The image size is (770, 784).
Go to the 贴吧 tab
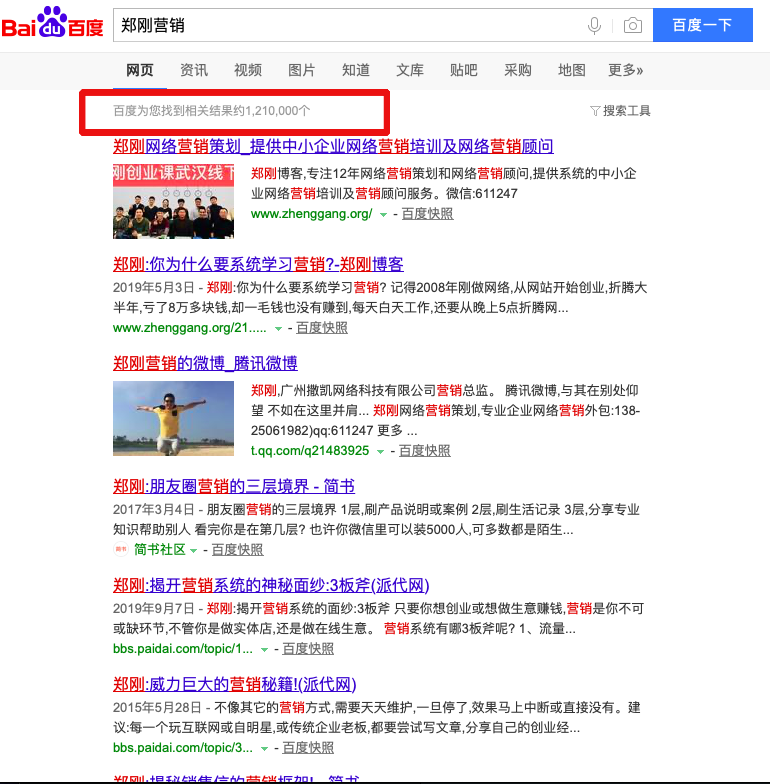coord(464,70)
